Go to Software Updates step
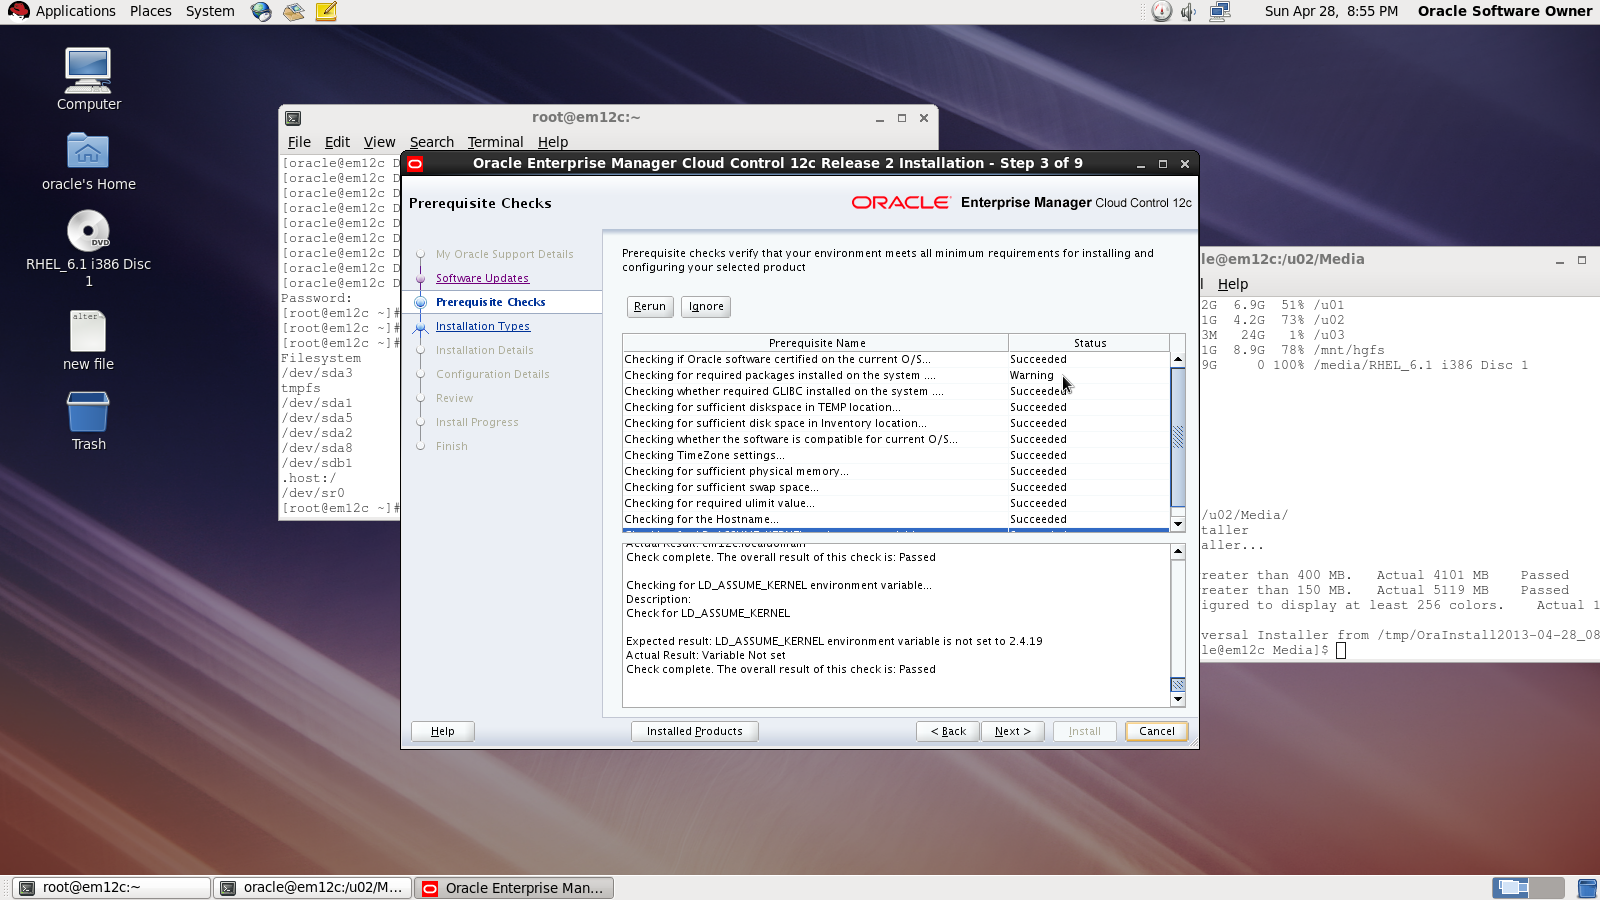The image size is (1600, 900). point(482,278)
